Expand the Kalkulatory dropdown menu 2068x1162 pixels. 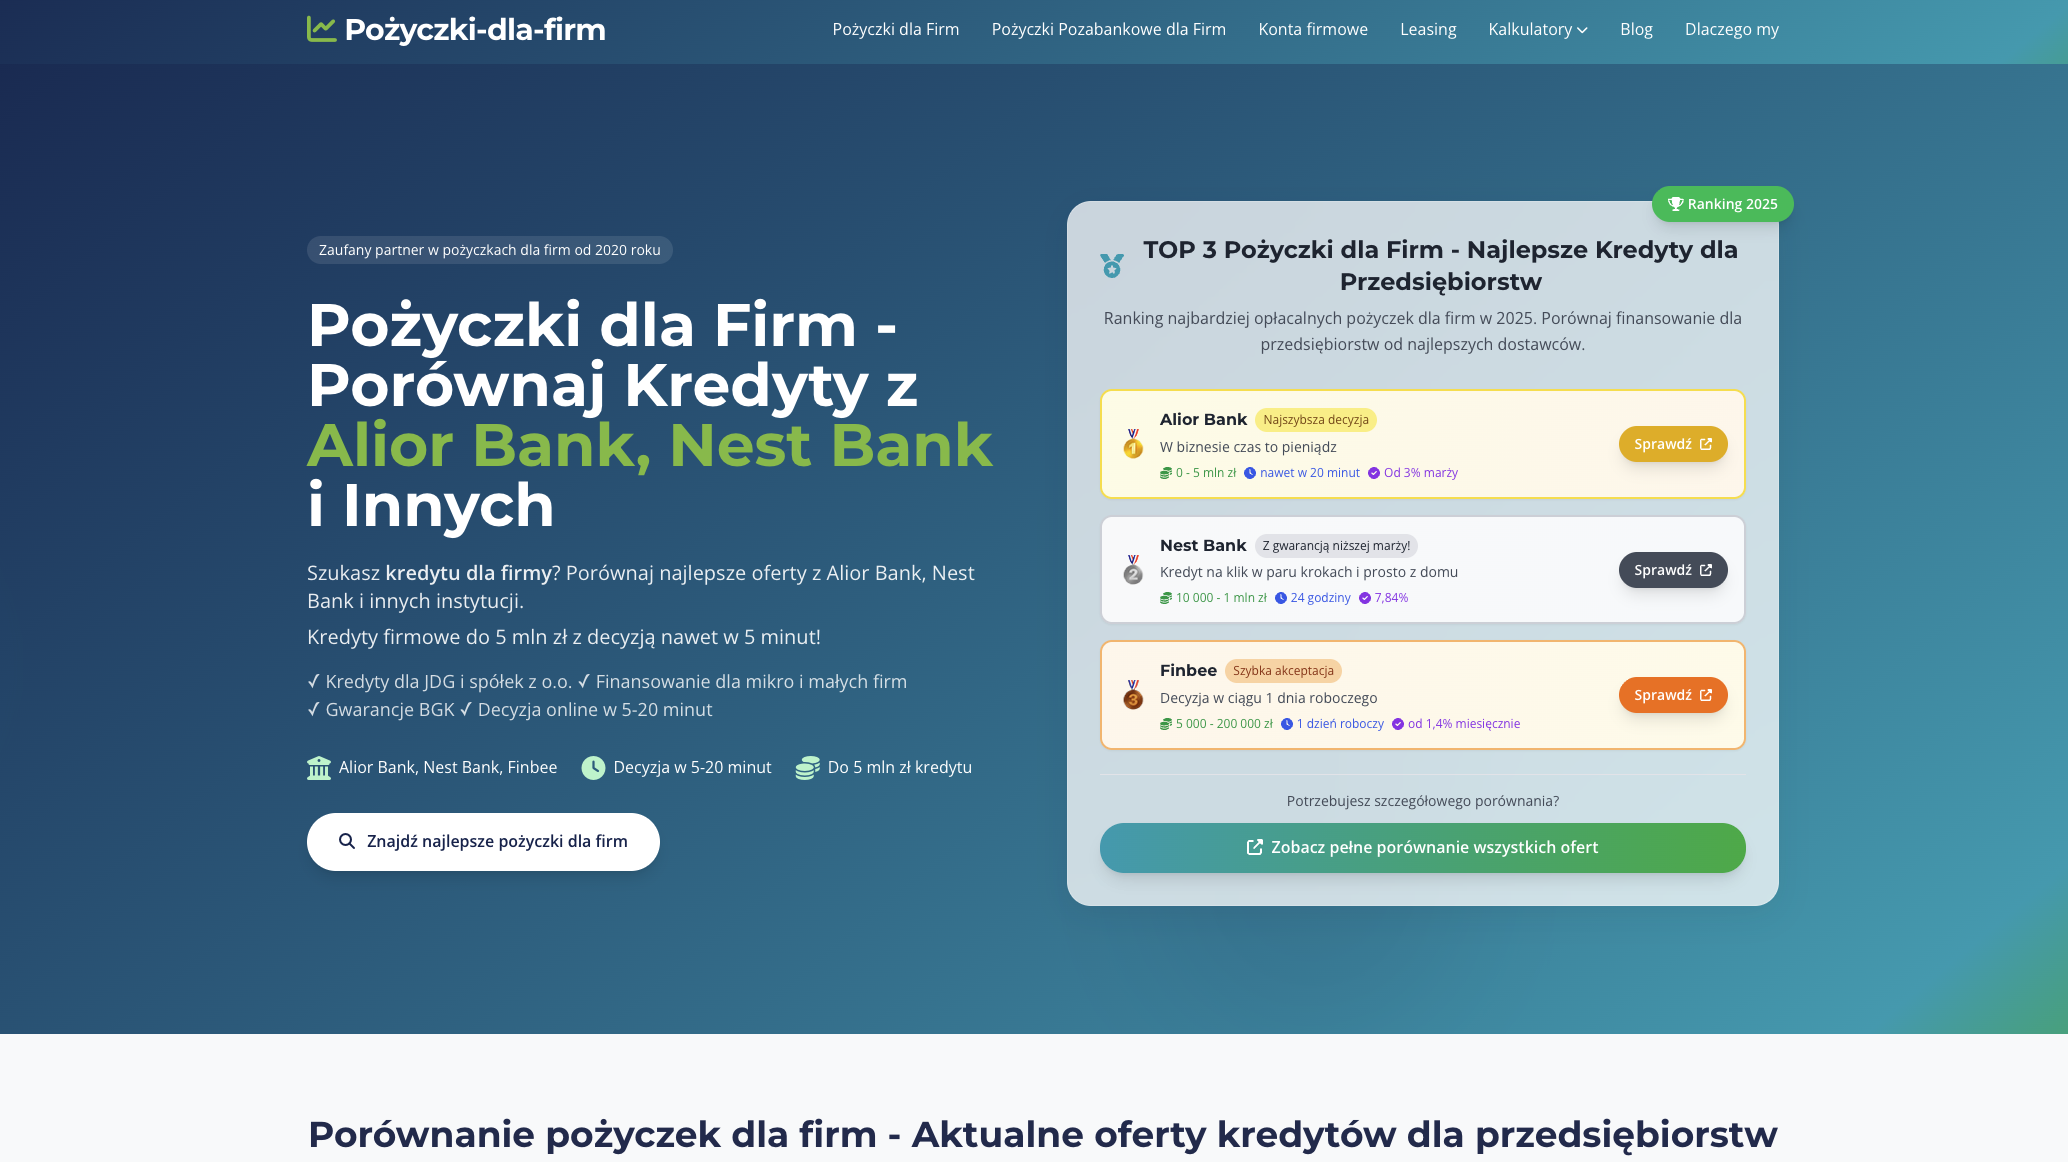pyautogui.click(x=1538, y=30)
